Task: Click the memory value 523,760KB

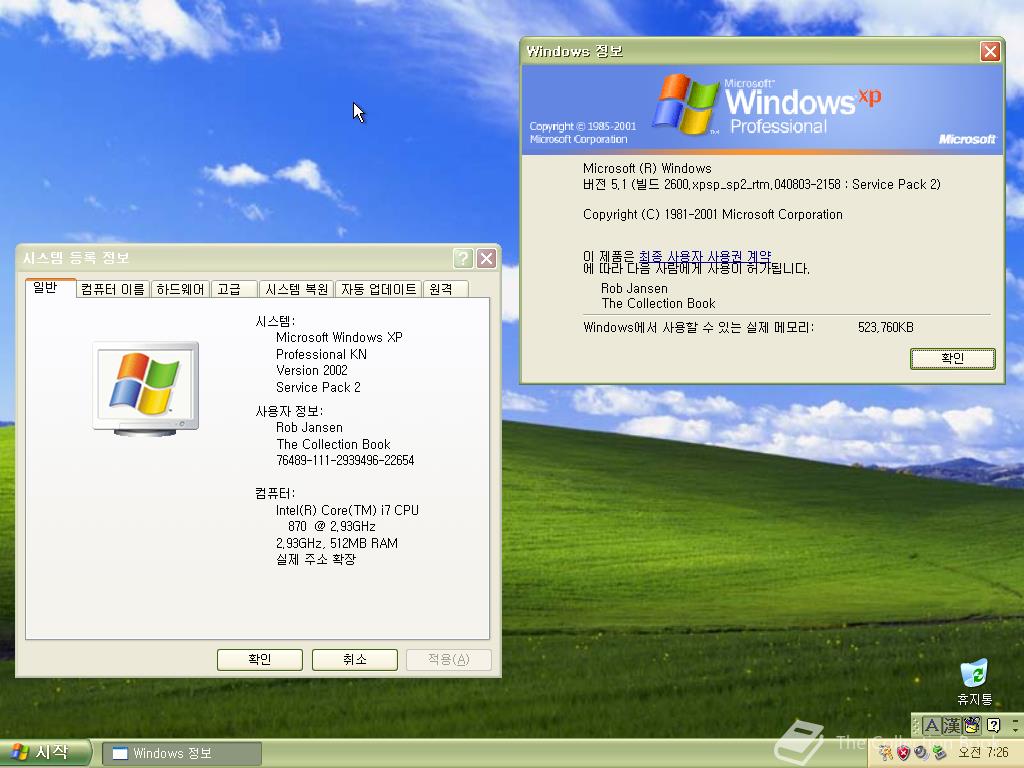Action: click(x=886, y=327)
